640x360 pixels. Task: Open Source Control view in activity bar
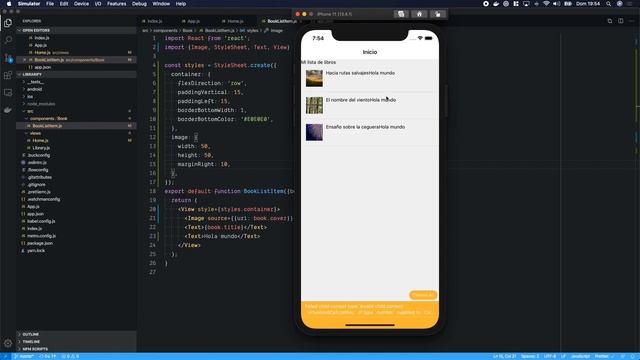pos(8,58)
